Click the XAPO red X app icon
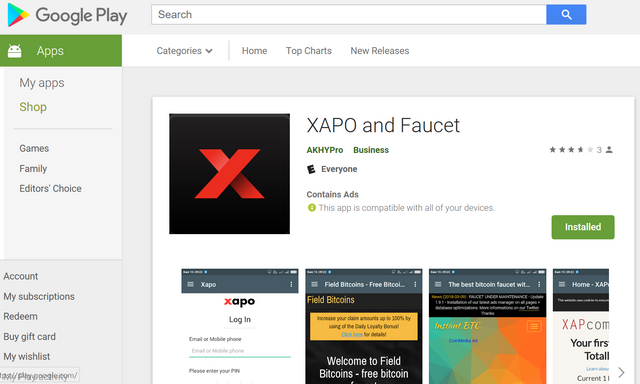This screenshot has width=640, height=384. pyautogui.click(x=229, y=174)
